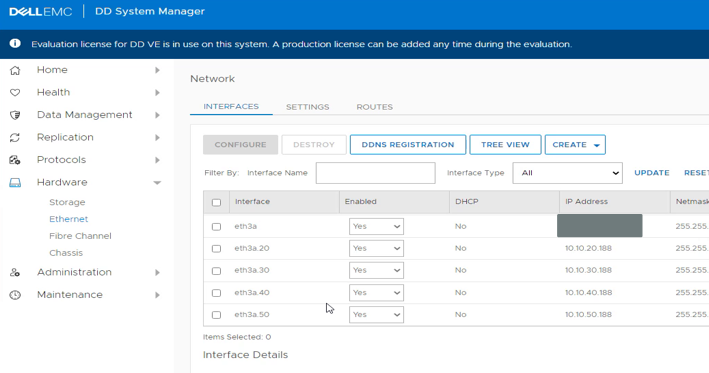This screenshot has width=709, height=373.
Task: Expand the Data Management menu arrow
Action: point(157,115)
